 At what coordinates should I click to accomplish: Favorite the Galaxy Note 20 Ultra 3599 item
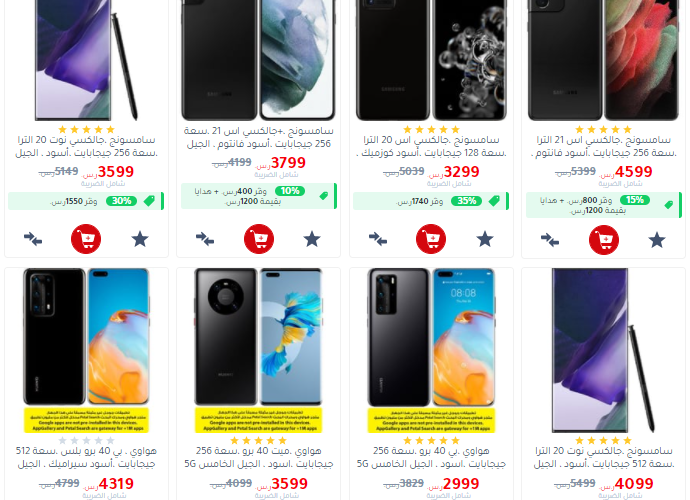tap(140, 239)
